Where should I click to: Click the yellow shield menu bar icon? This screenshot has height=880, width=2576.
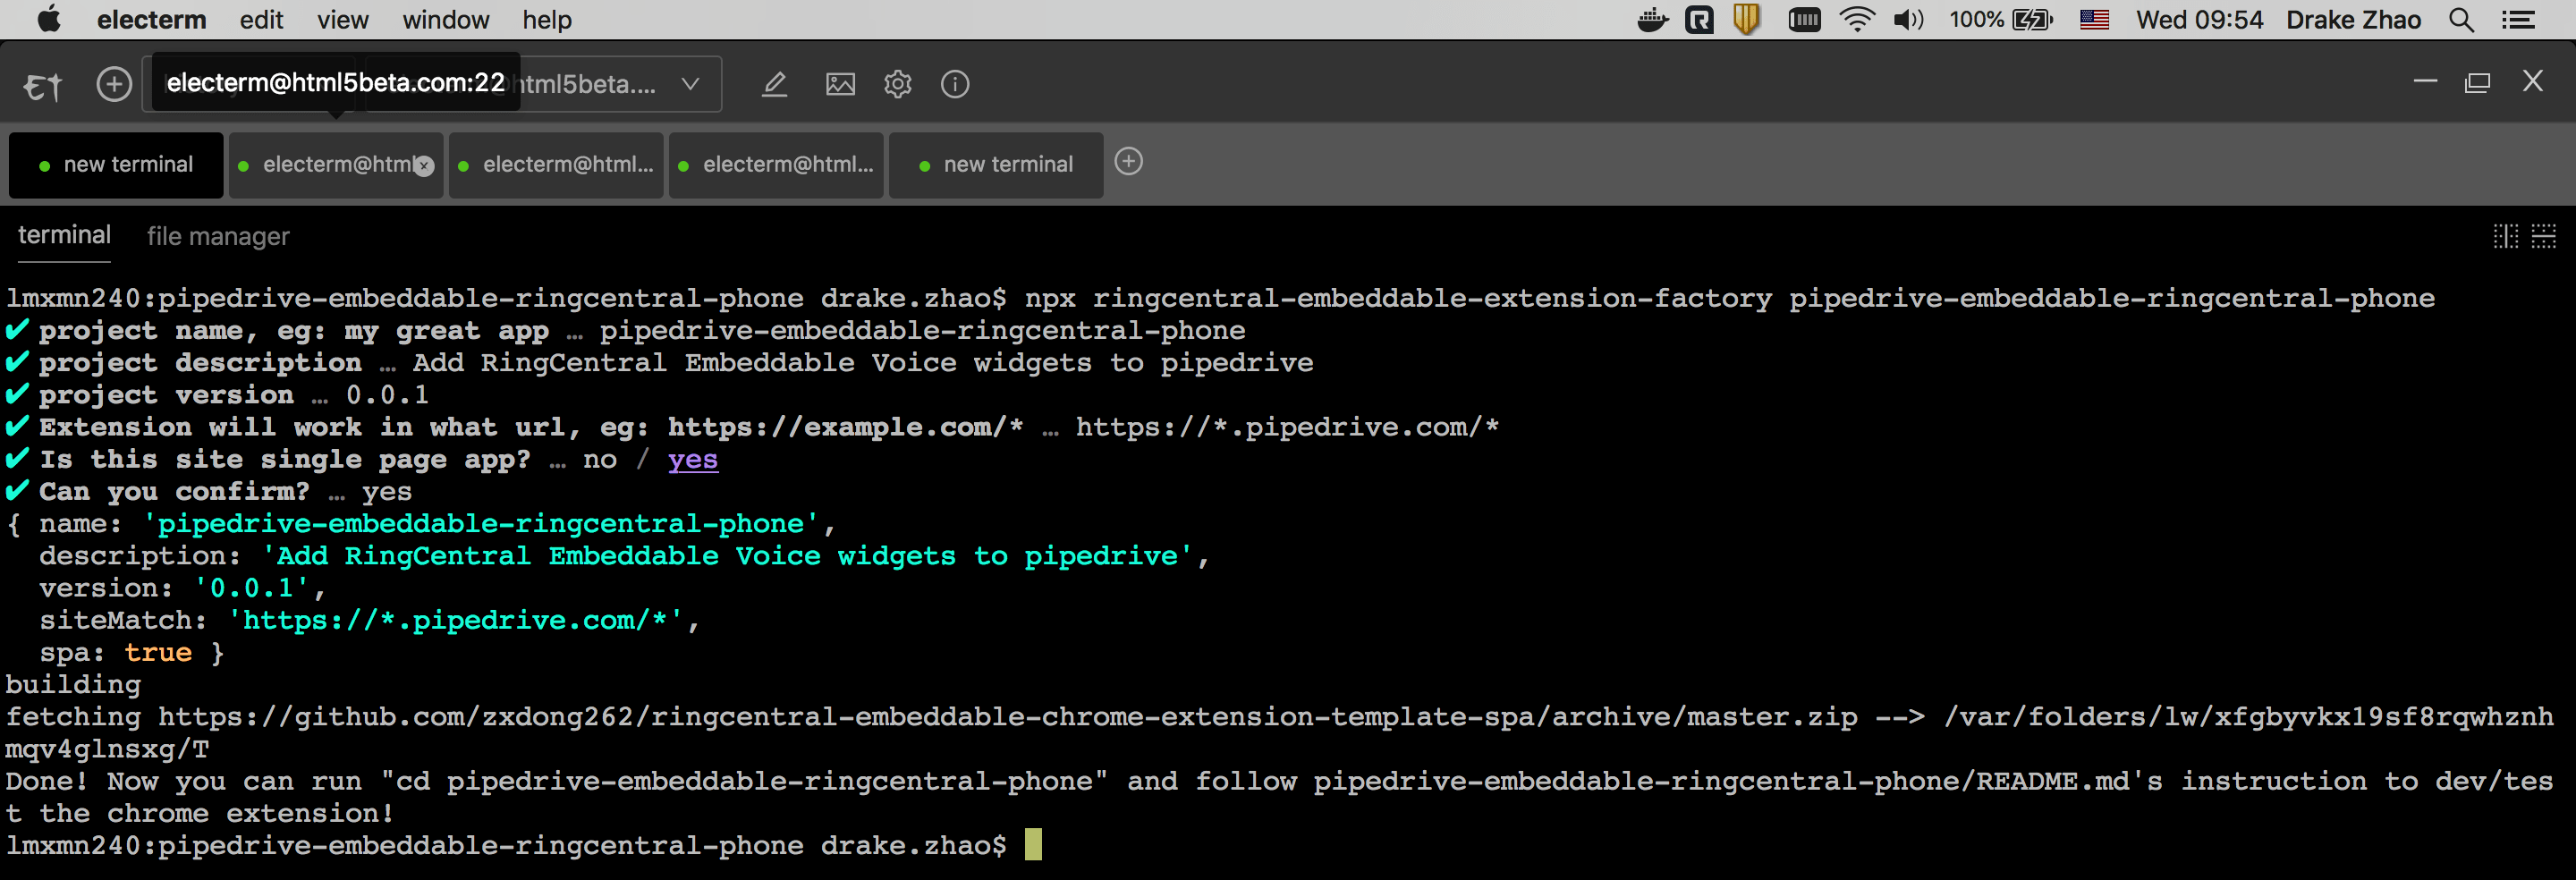pos(1747,20)
